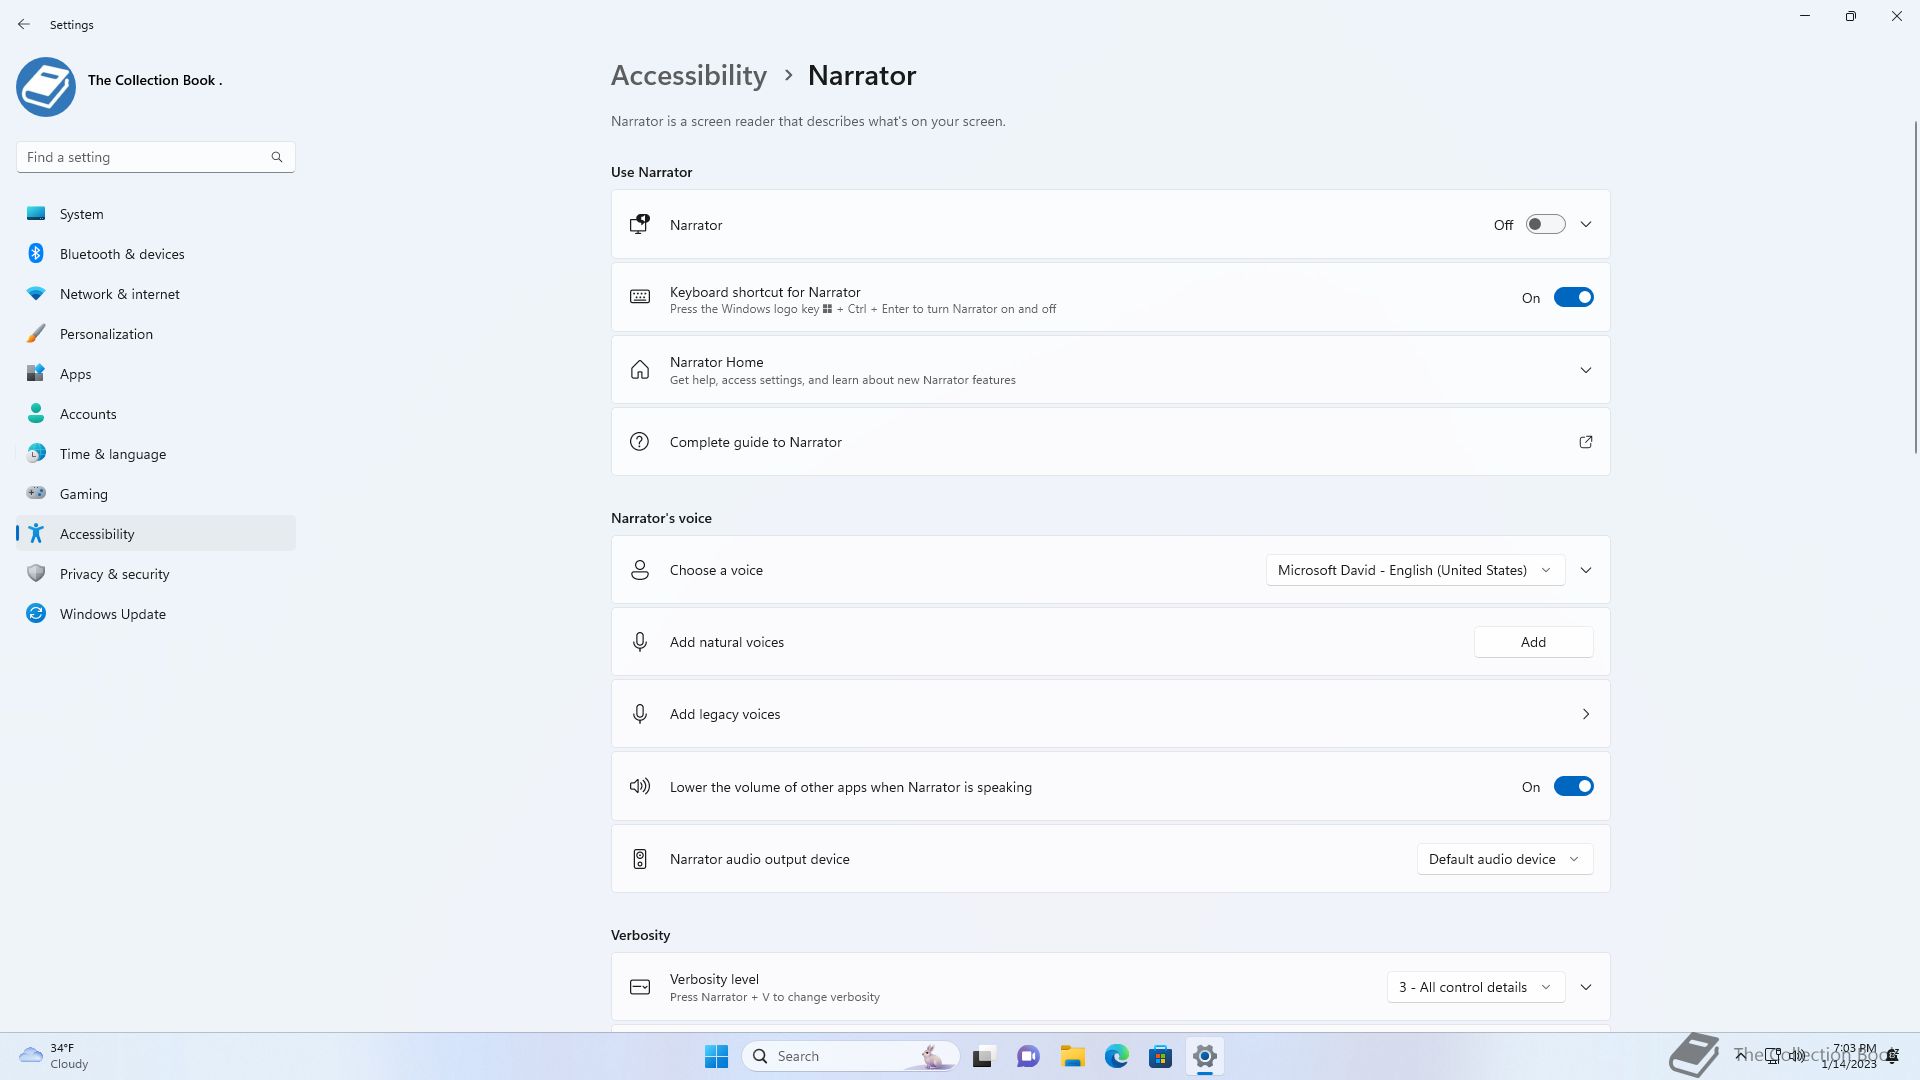This screenshot has height=1080, width=1920.
Task: Open Complete guide to Narrator
Action: [1110, 442]
